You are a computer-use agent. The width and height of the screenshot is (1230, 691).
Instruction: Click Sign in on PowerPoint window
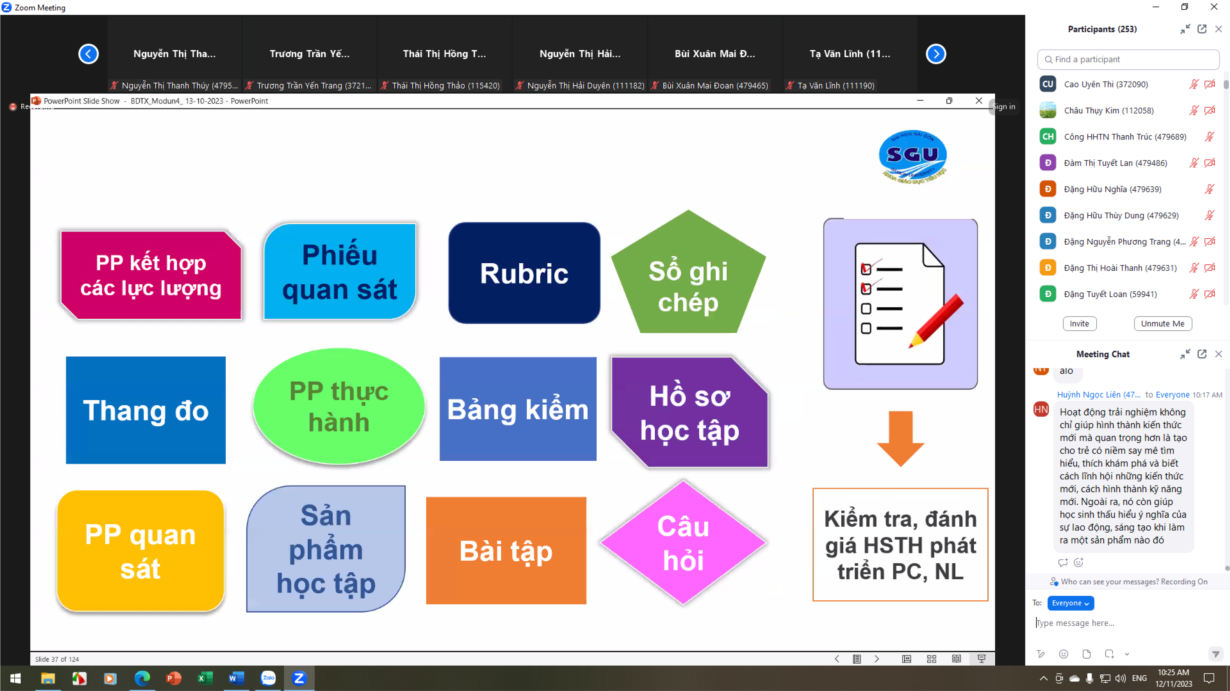(1003, 106)
